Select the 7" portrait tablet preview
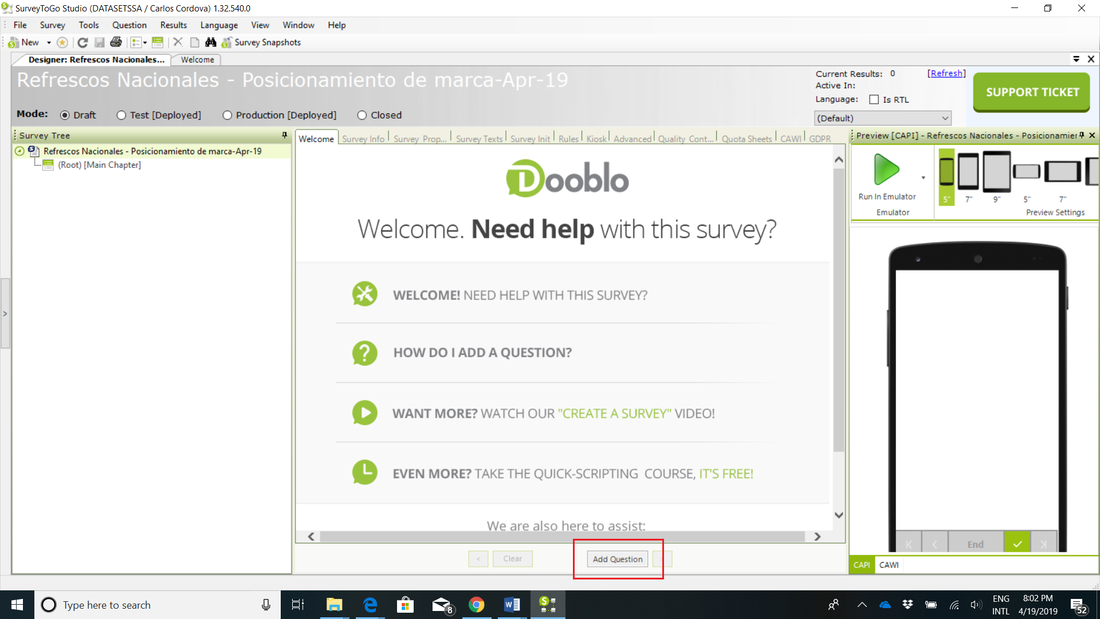 point(968,175)
